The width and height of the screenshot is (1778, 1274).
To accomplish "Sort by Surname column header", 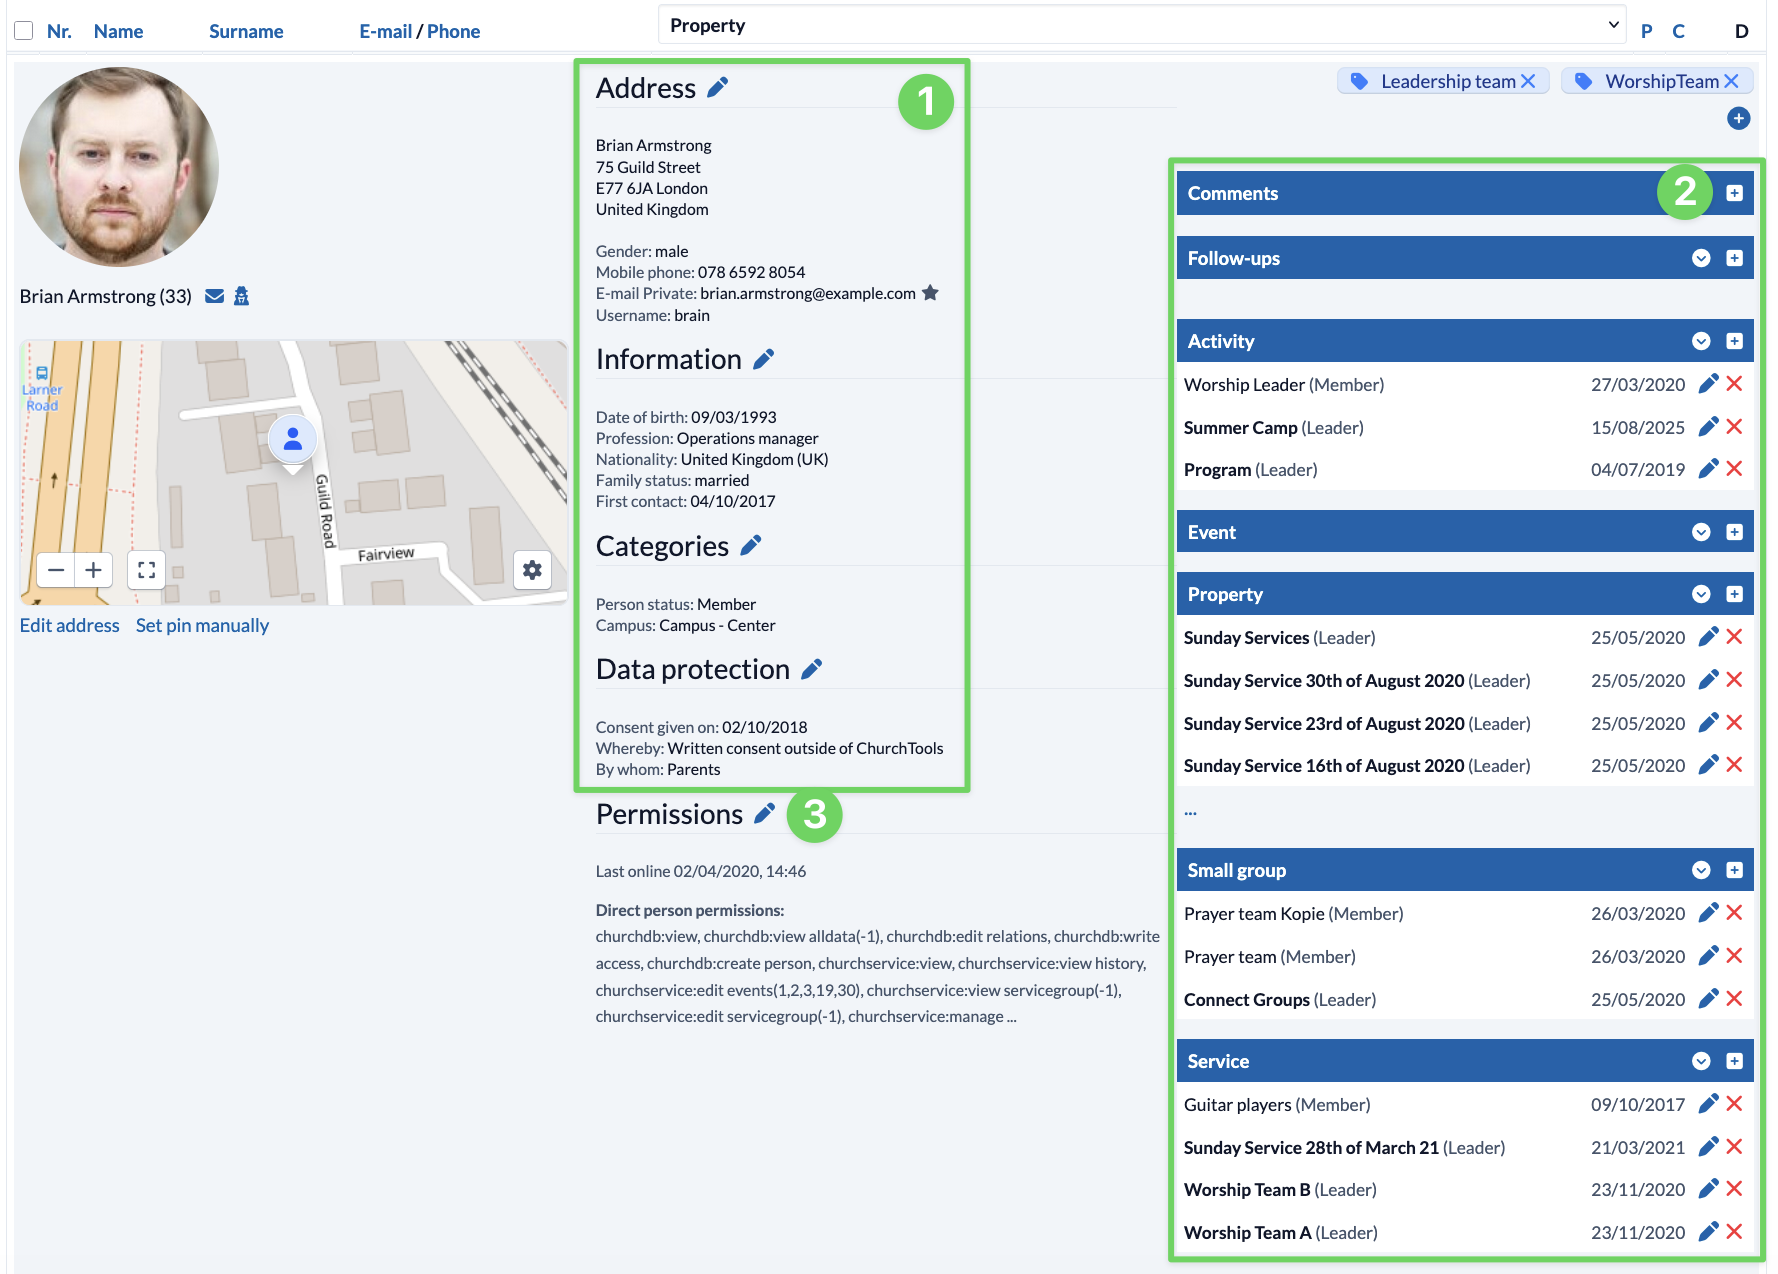I will coord(246,31).
